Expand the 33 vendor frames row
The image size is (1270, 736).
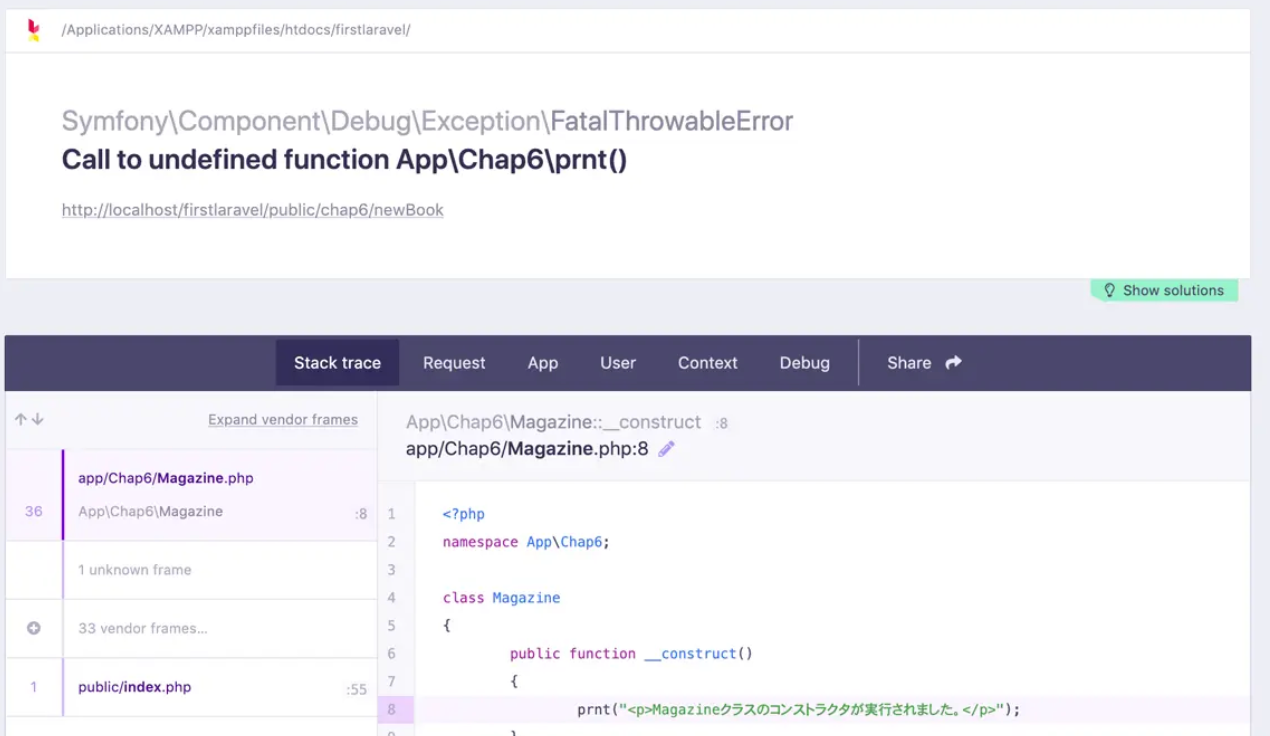pos(191,628)
